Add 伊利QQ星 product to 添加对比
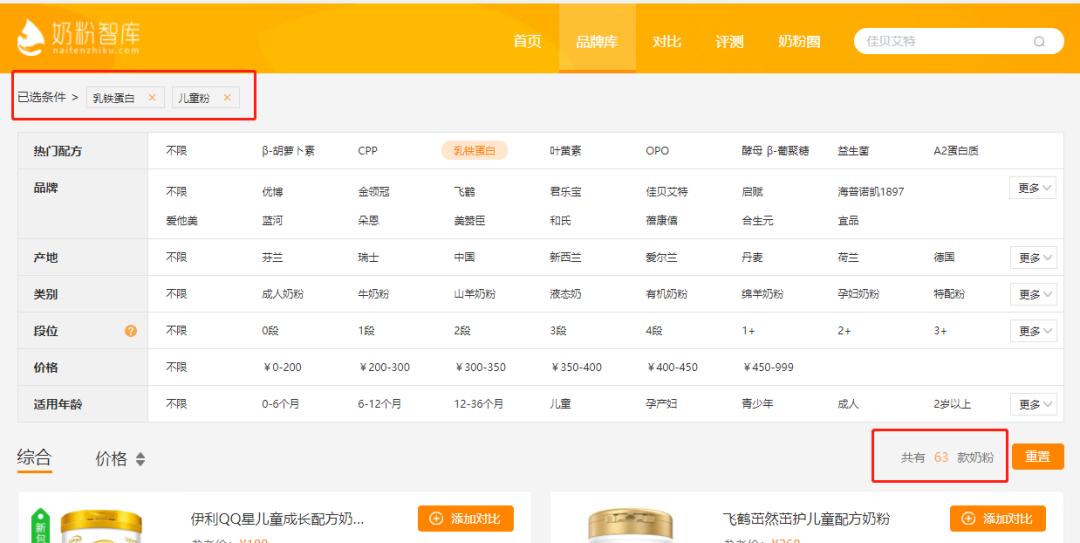Screen dimensions: 1080x543 tap(466, 519)
